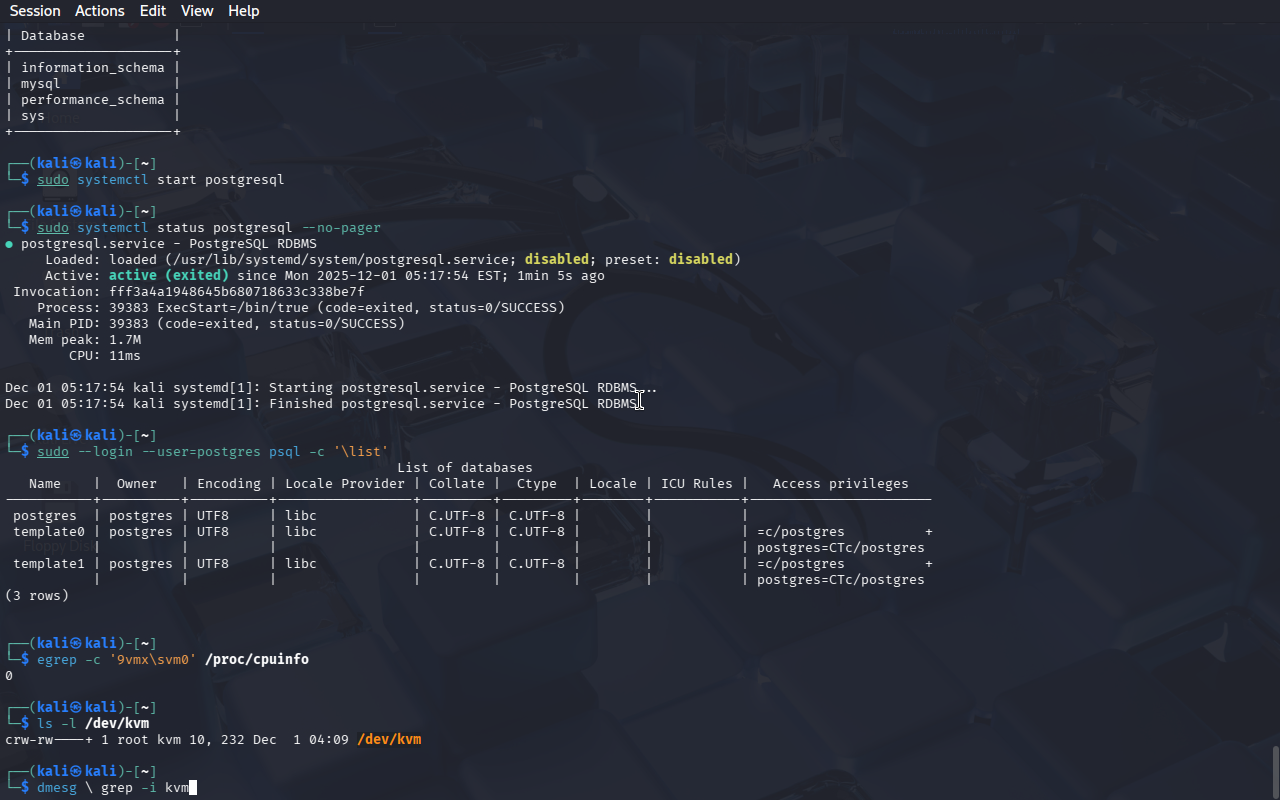Click the green status dot before postgresql.service
The image size is (1280, 800).
pyautogui.click(x=9, y=244)
